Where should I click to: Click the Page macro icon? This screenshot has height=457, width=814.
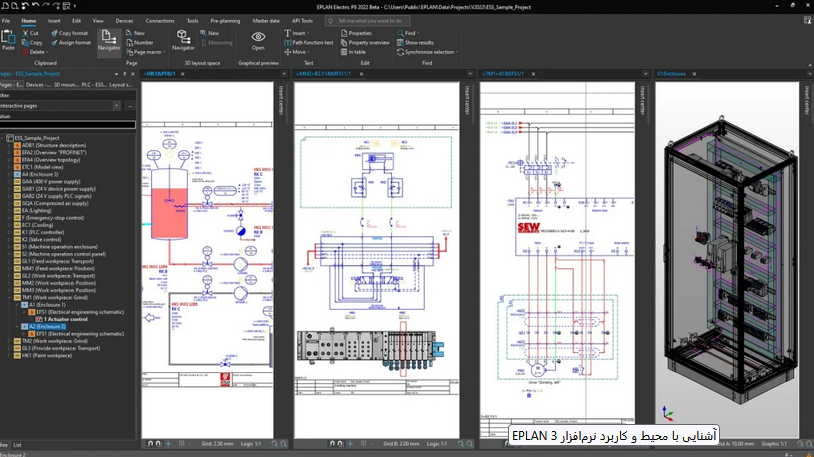tap(129, 52)
